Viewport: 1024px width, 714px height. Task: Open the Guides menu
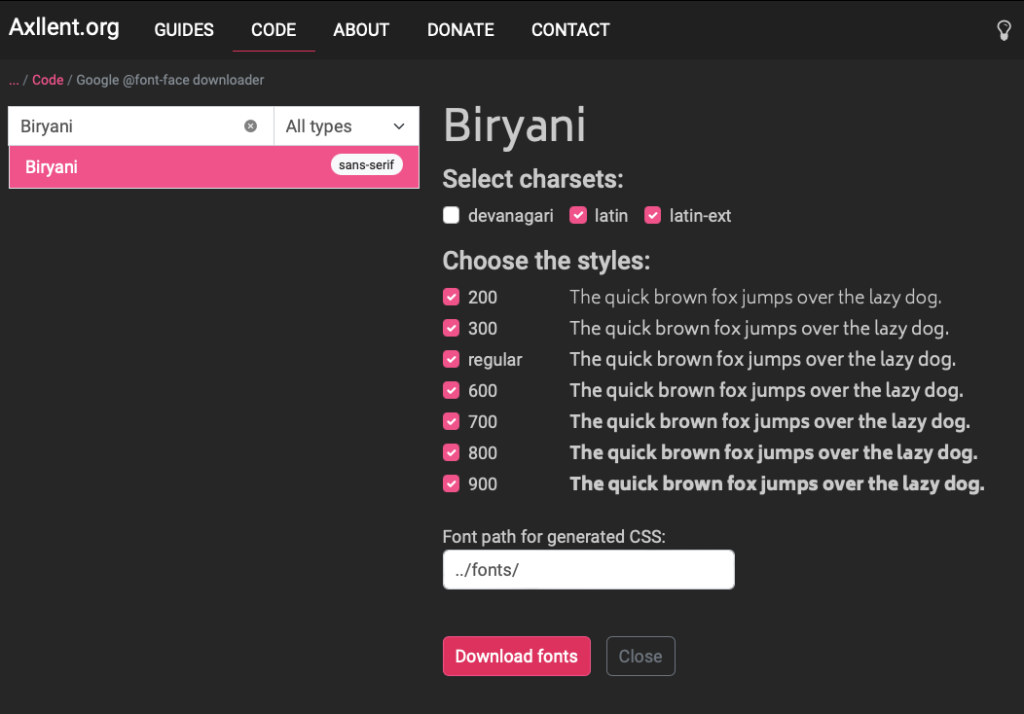[x=184, y=30]
